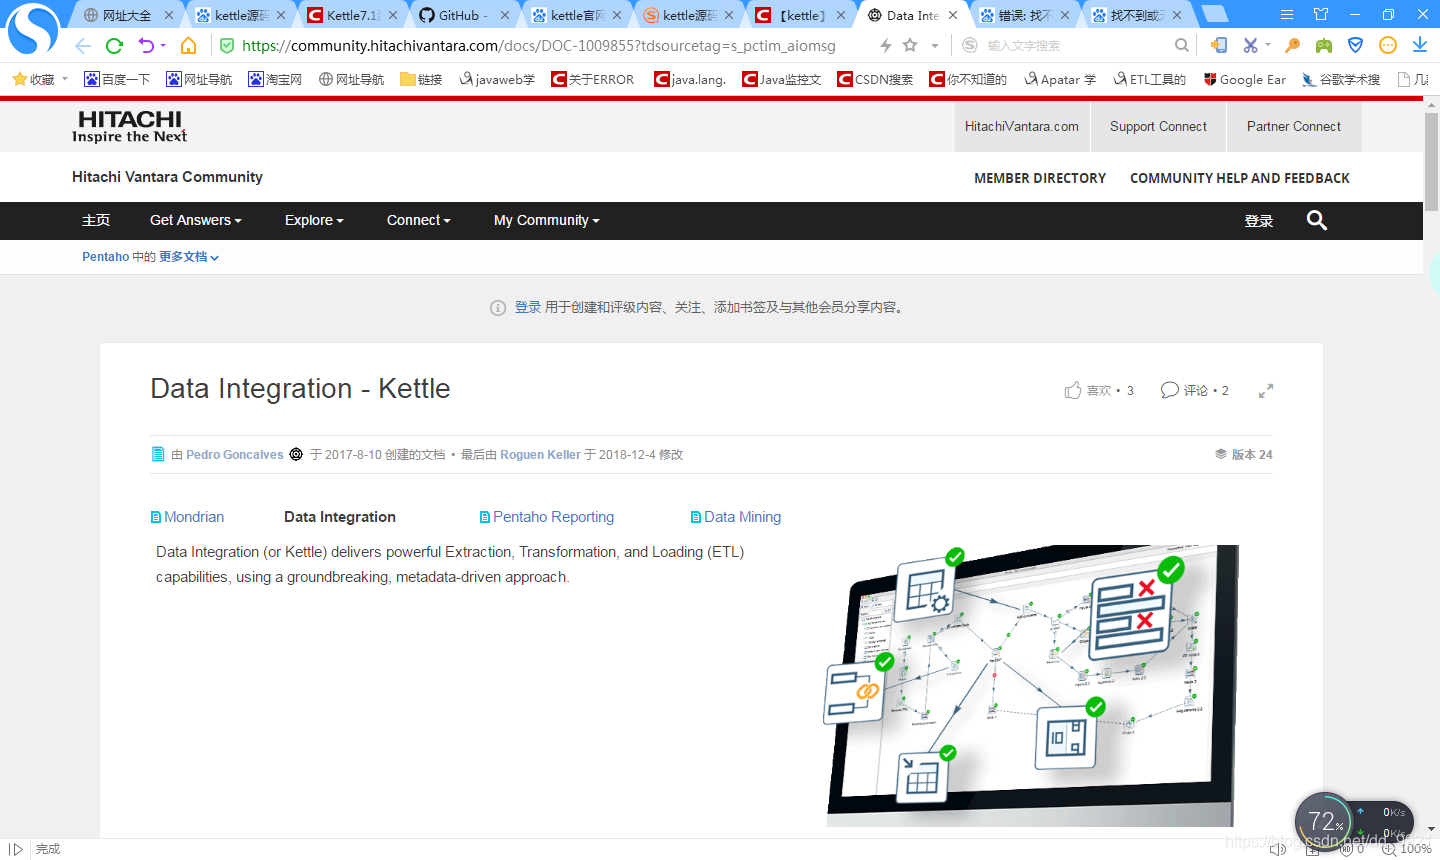Click the Partner Connect button
Image resolution: width=1440 pixels, height=860 pixels.
coord(1294,127)
